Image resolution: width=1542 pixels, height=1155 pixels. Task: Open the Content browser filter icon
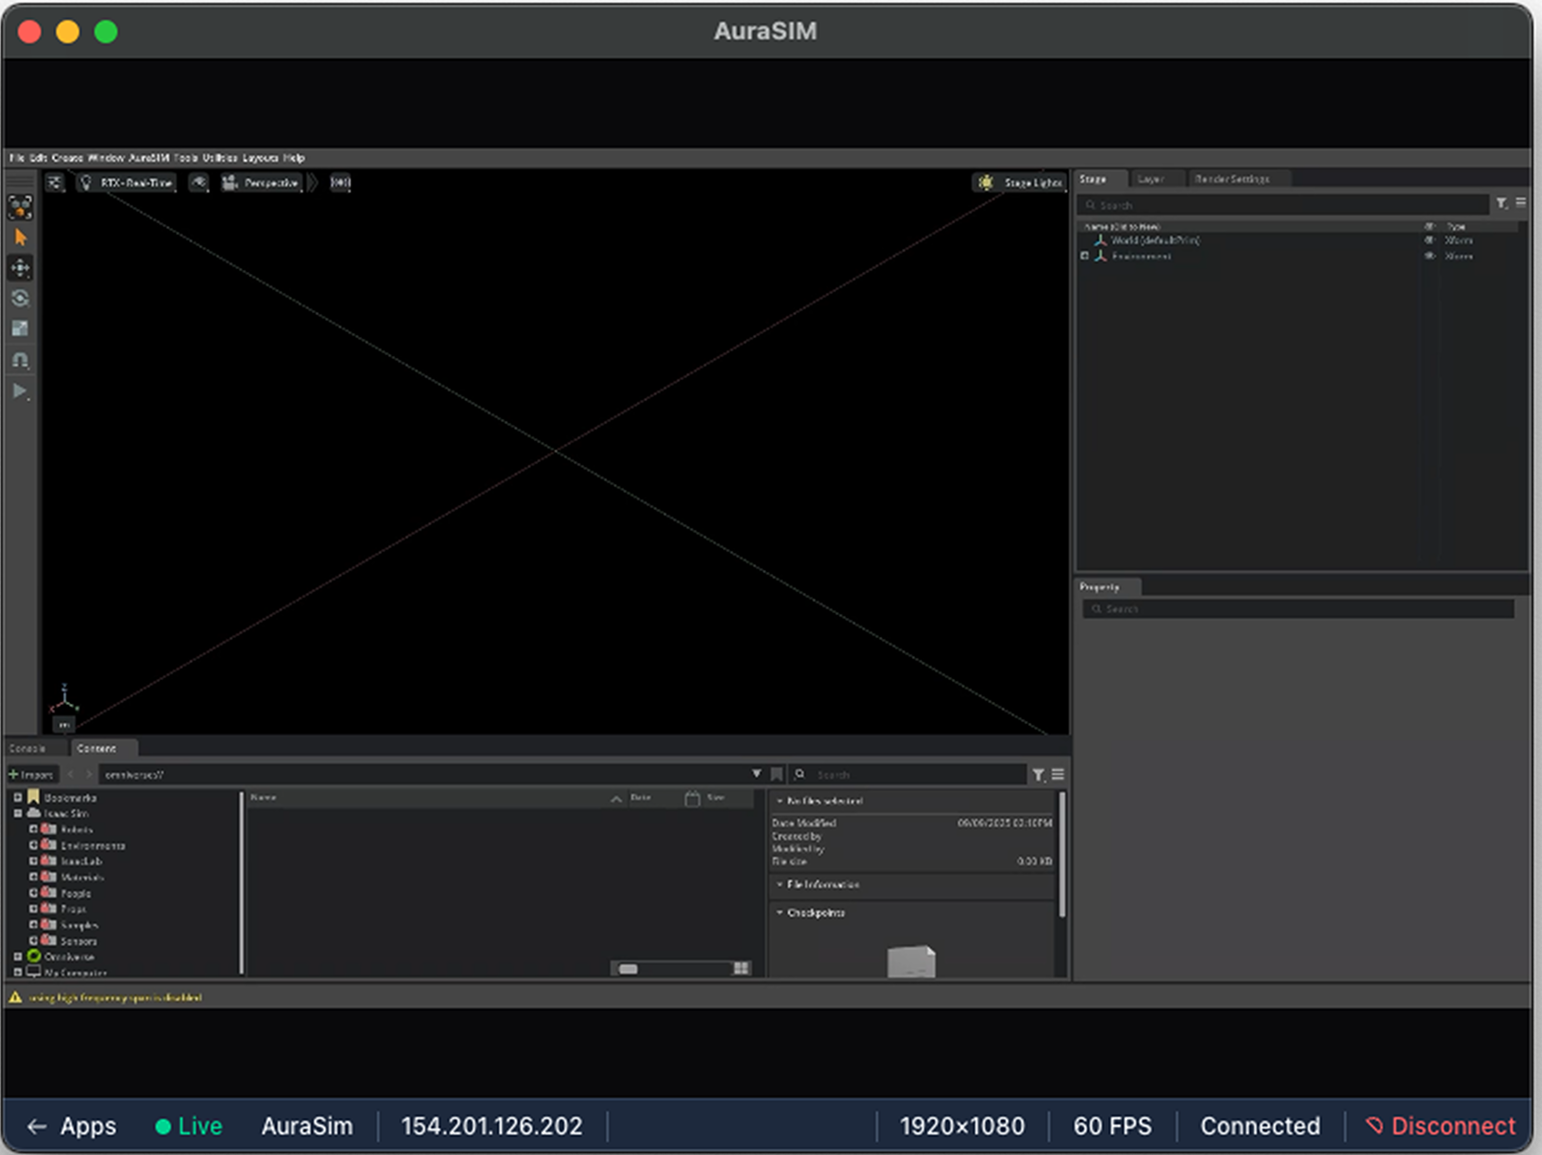1039,775
